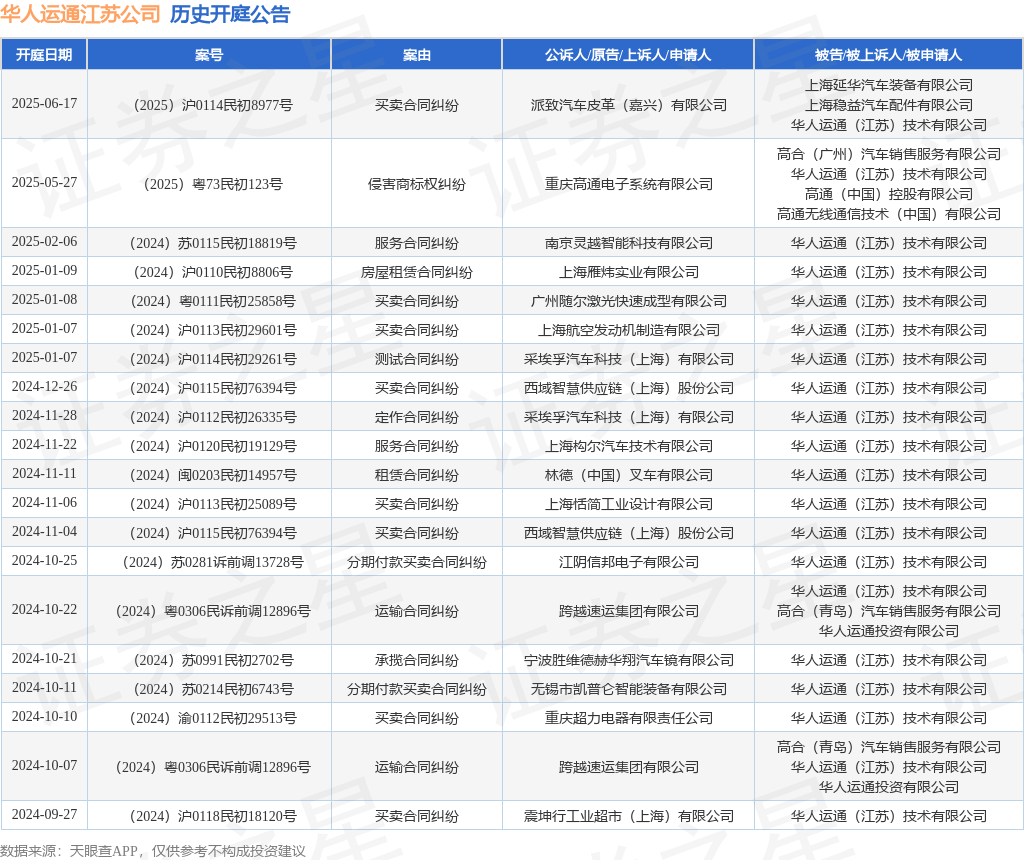Click the 房屋租赁合同纠纷 cell
The width and height of the screenshot is (1024, 860).
coord(416,272)
